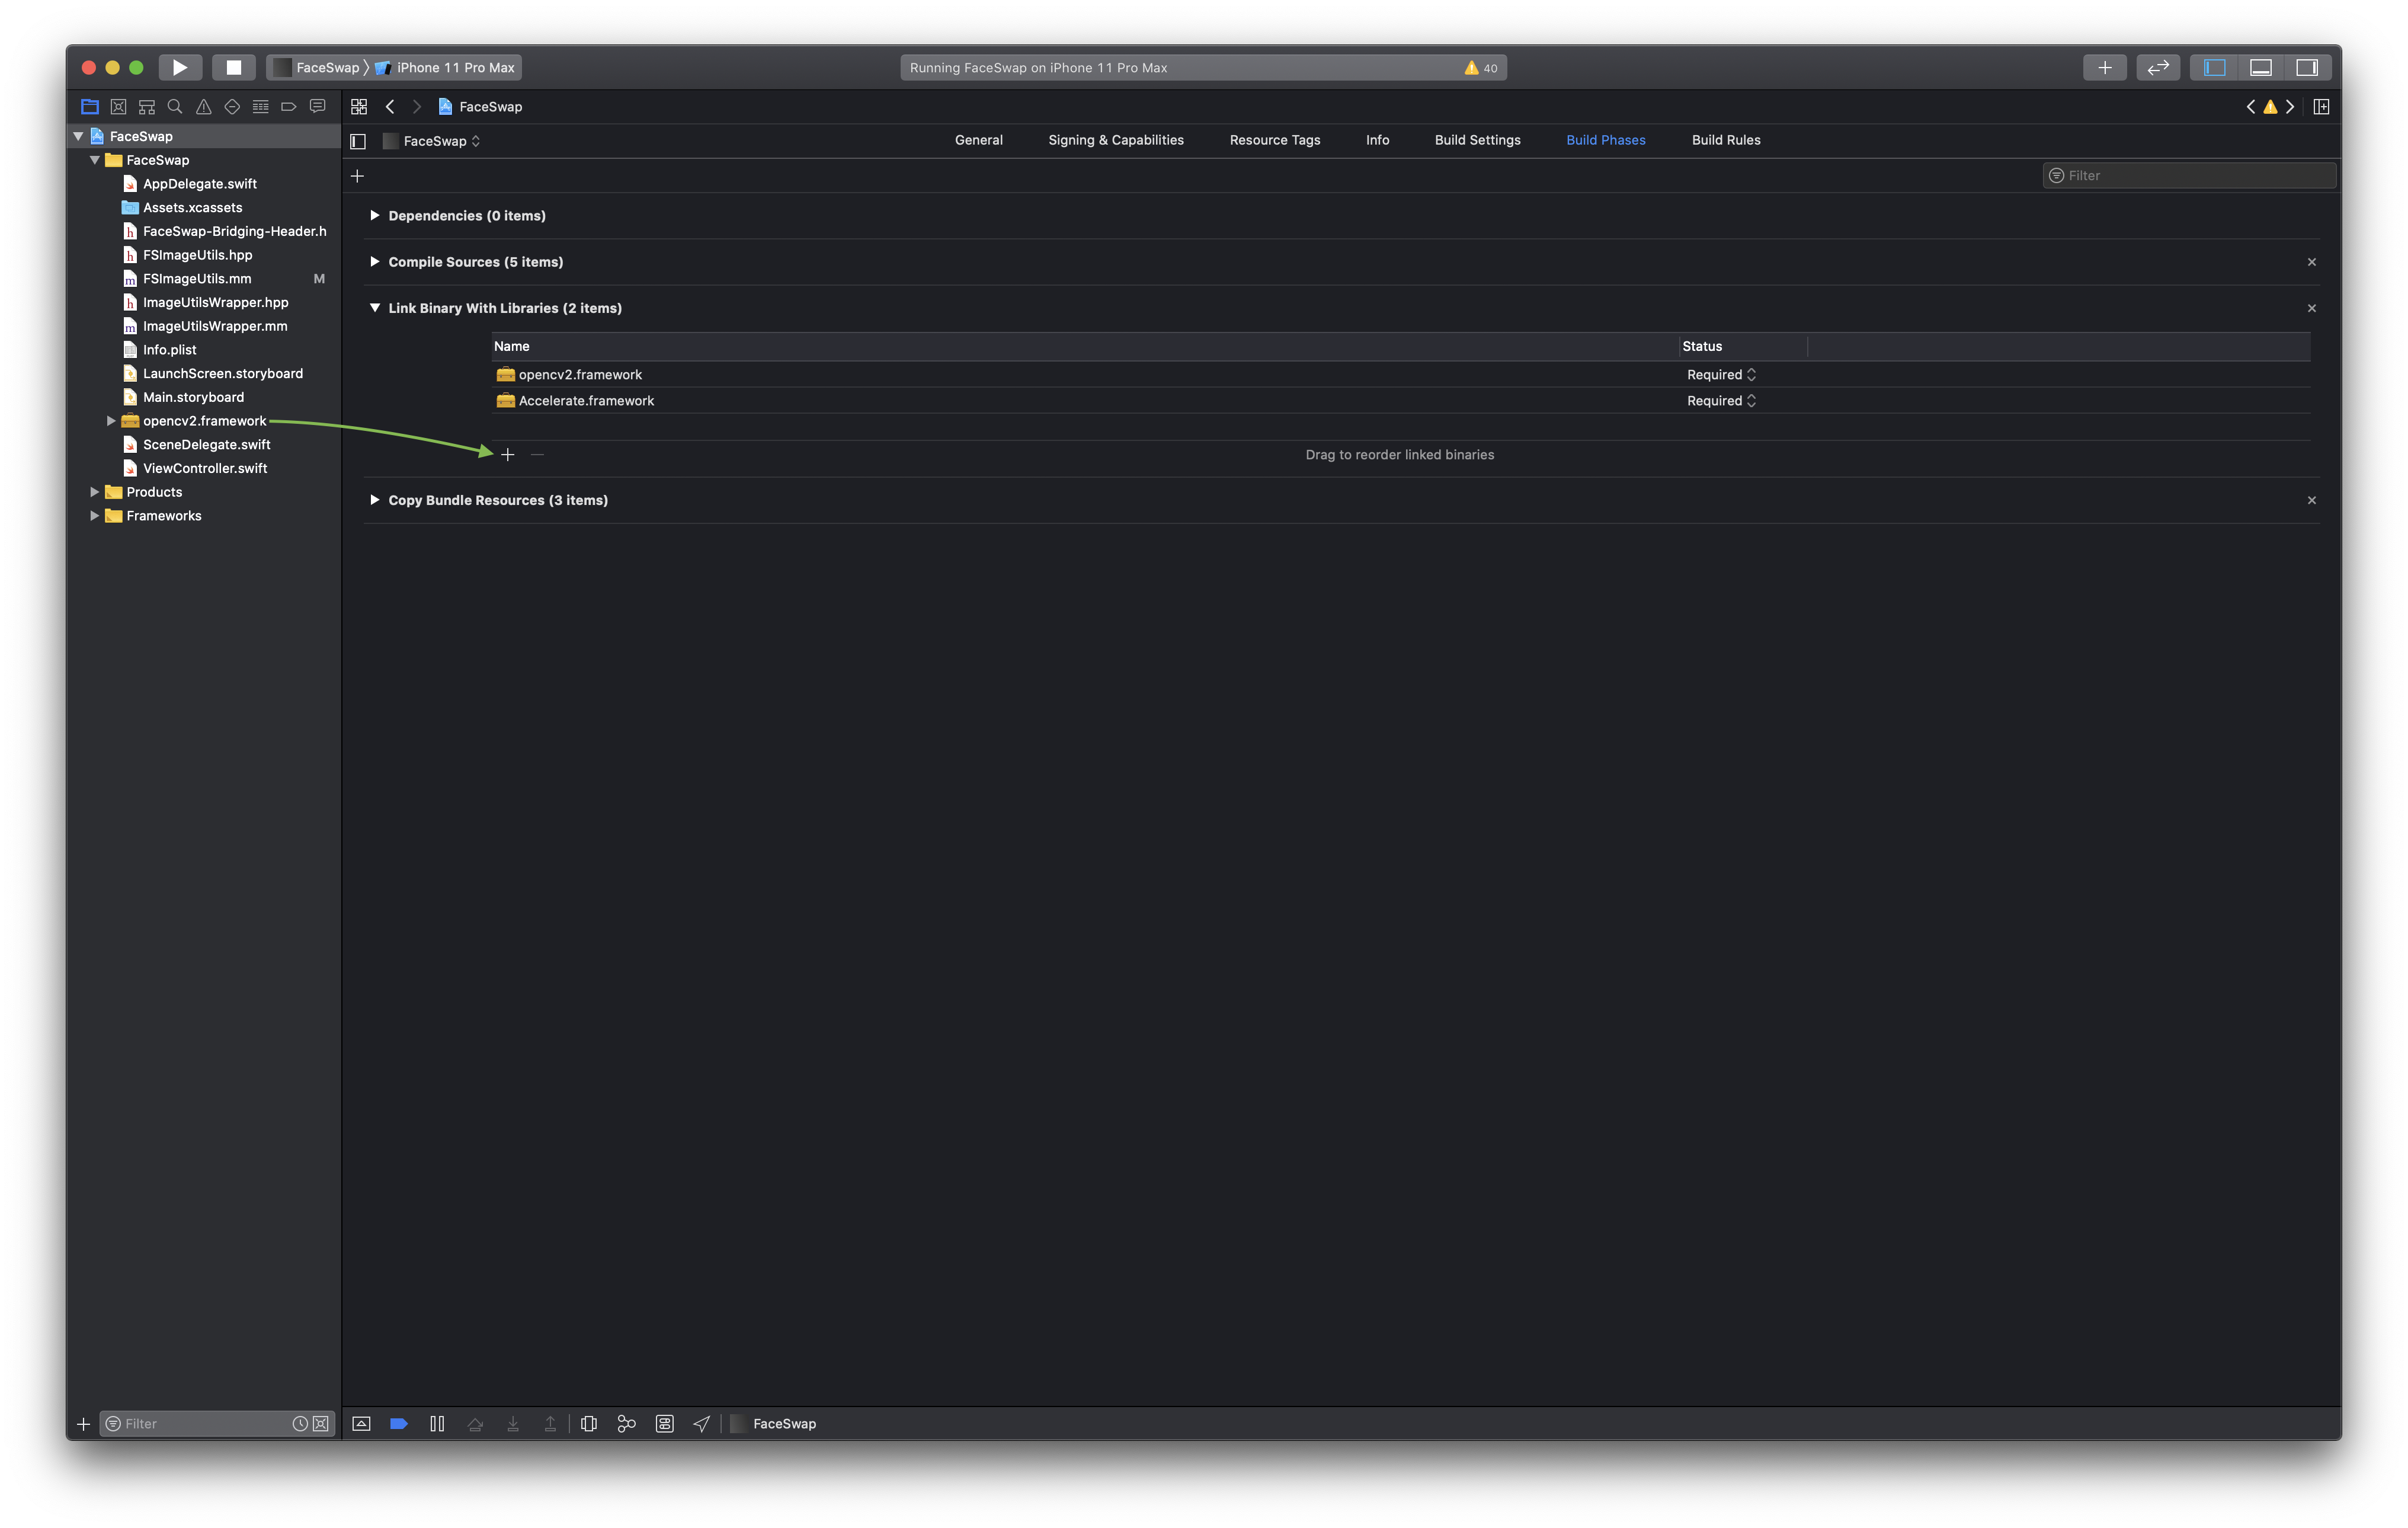Image resolution: width=2408 pixels, height=1528 pixels.
Task: Expand the Compile Sources phase
Action: (374, 262)
